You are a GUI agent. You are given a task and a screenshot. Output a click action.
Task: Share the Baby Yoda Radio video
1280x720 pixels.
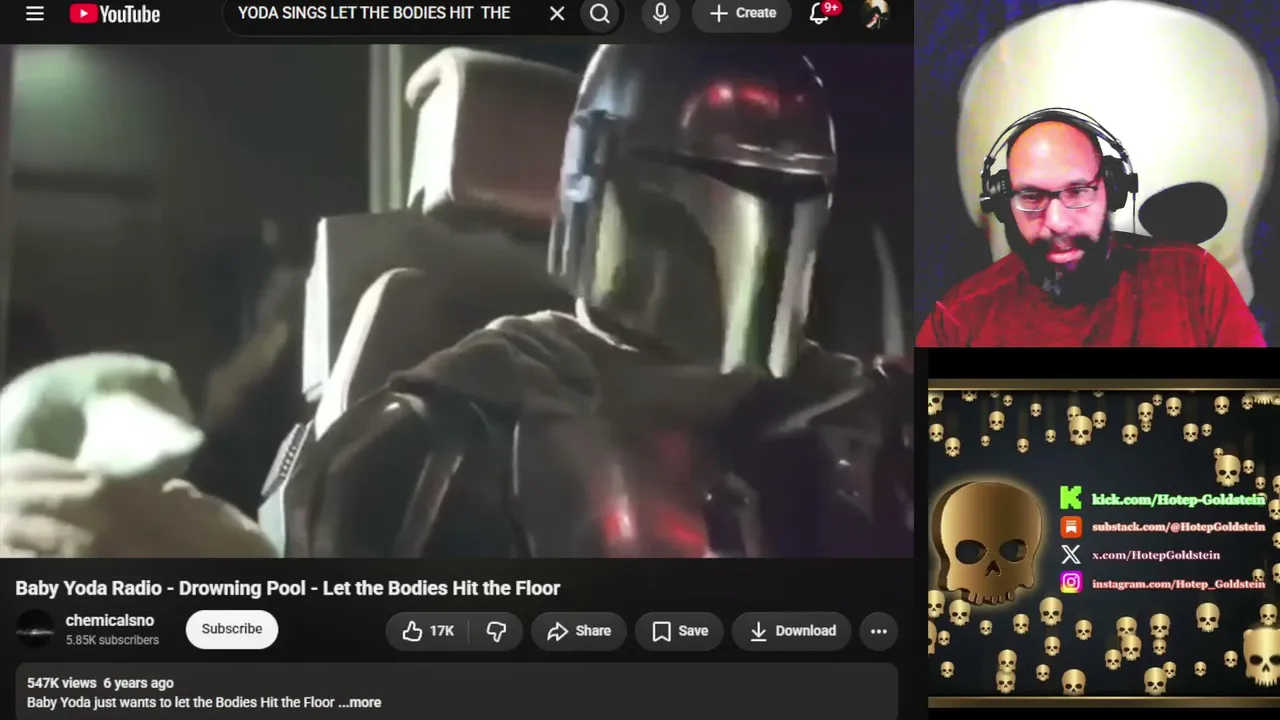pyautogui.click(x=579, y=631)
